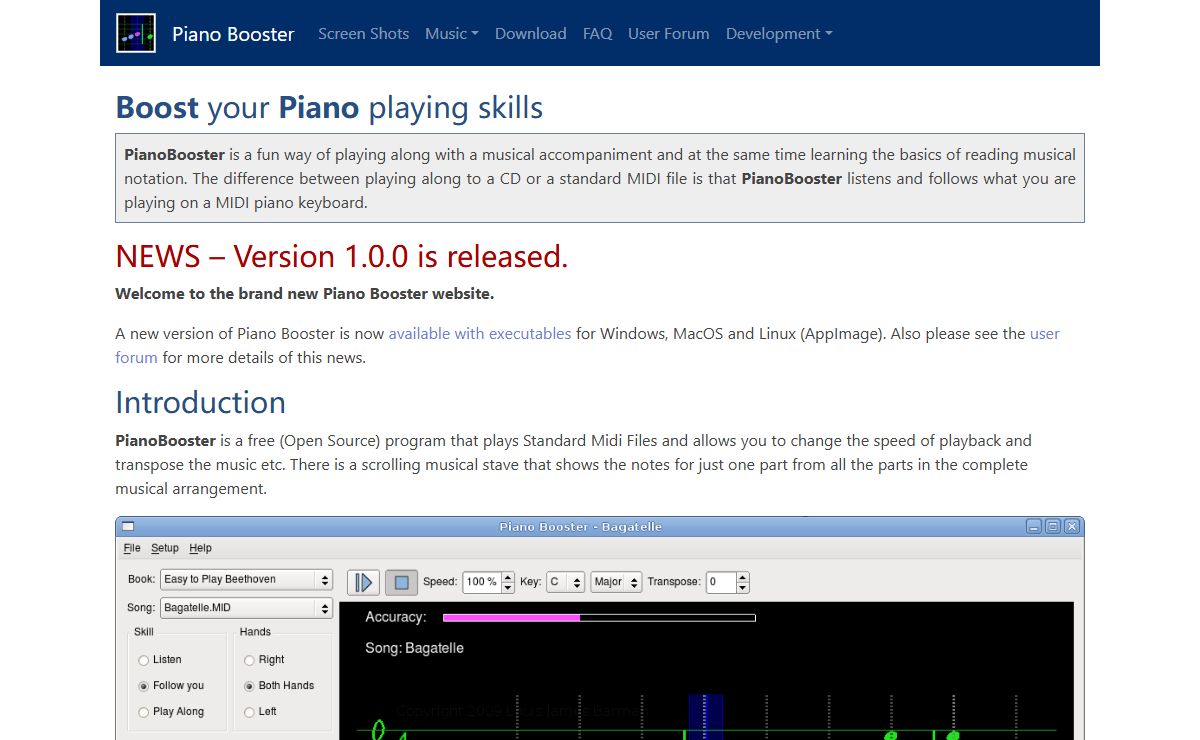The height and width of the screenshot is (740, 1200).
Task: Click the maximize icon of the Piano Booster - Bagatelle window
Action: 1053,526
